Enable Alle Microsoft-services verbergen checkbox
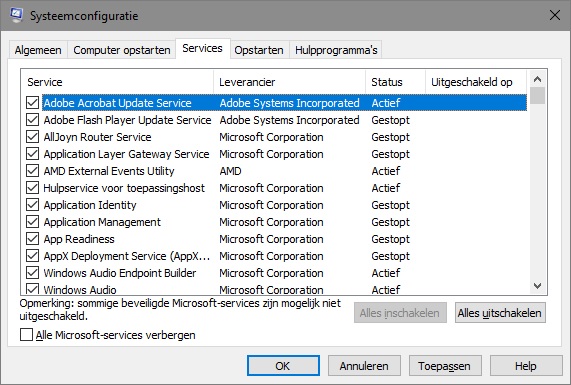 (26, 335)
